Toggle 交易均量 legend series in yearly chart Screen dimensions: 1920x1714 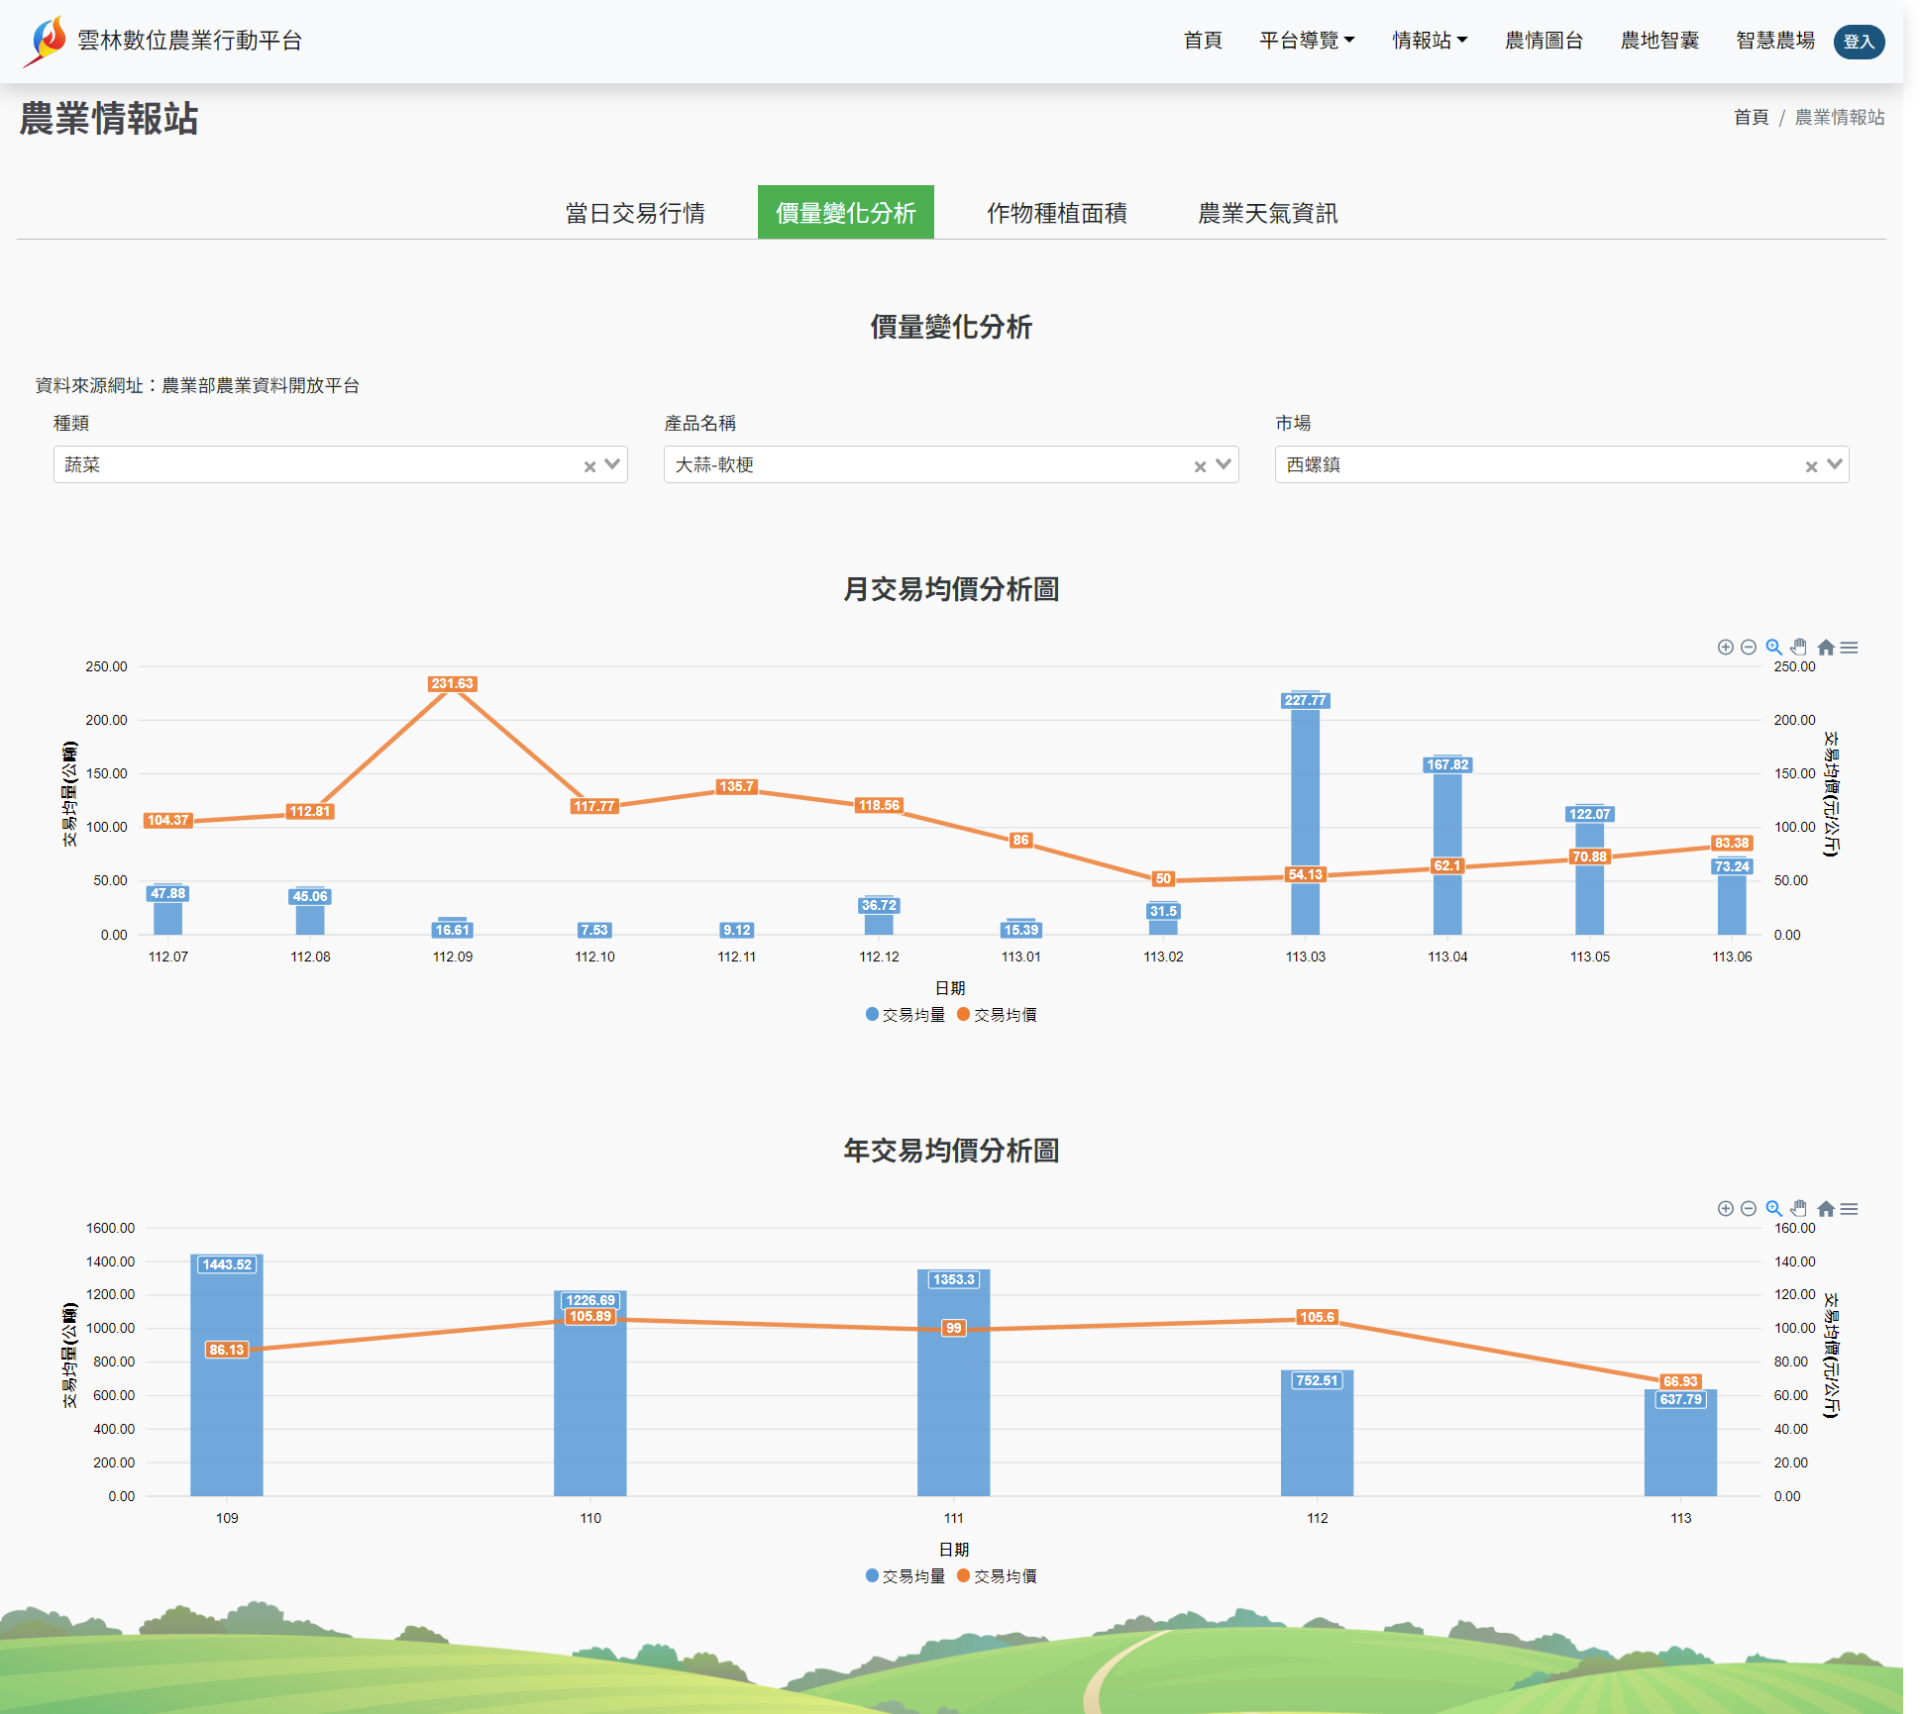point(905,1576)
